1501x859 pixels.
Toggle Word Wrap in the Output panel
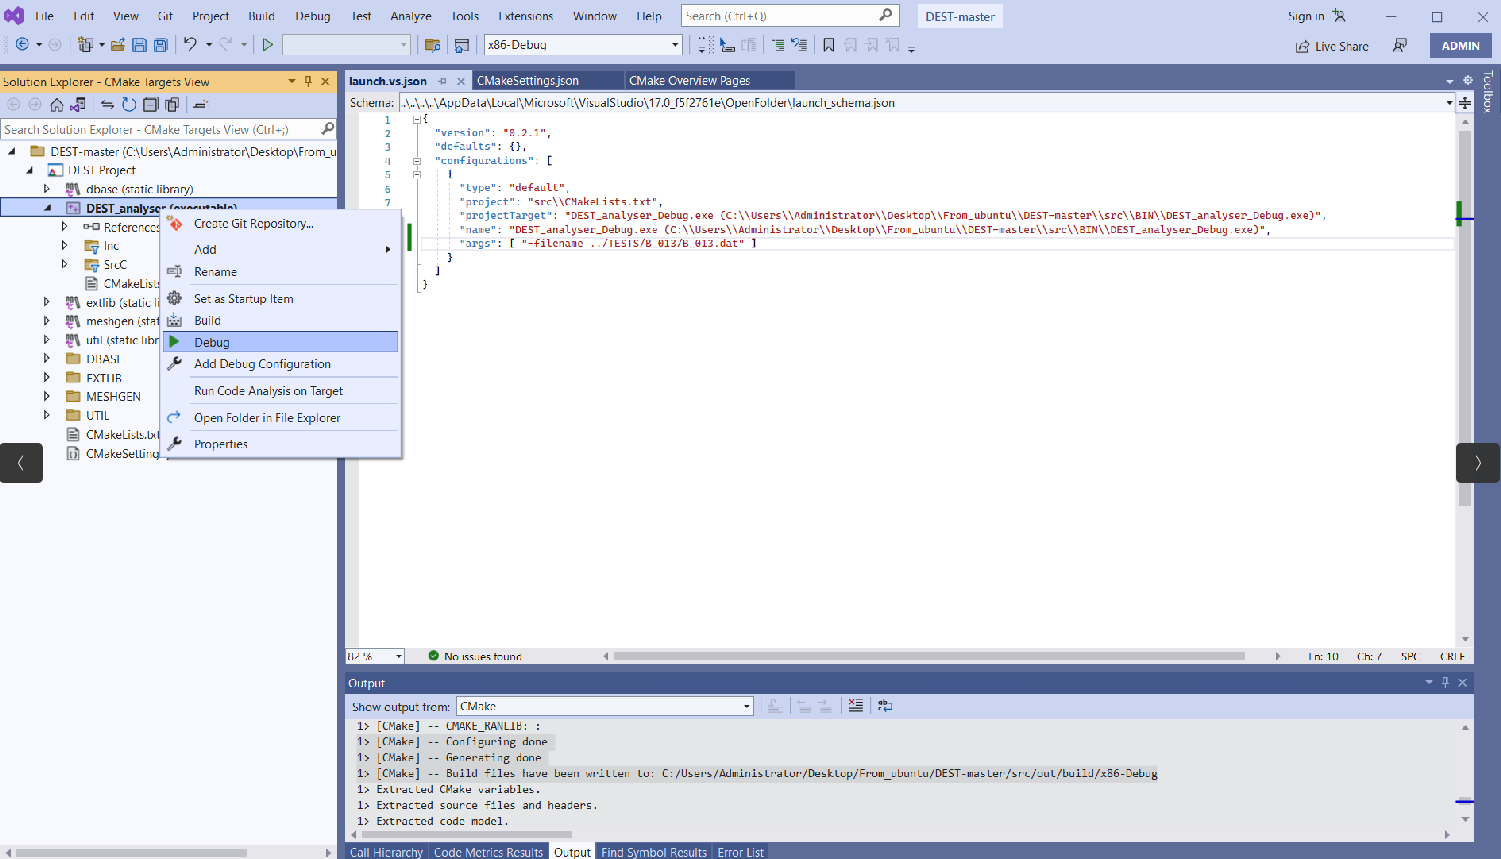pyautogui.click(x=885, y=706)
